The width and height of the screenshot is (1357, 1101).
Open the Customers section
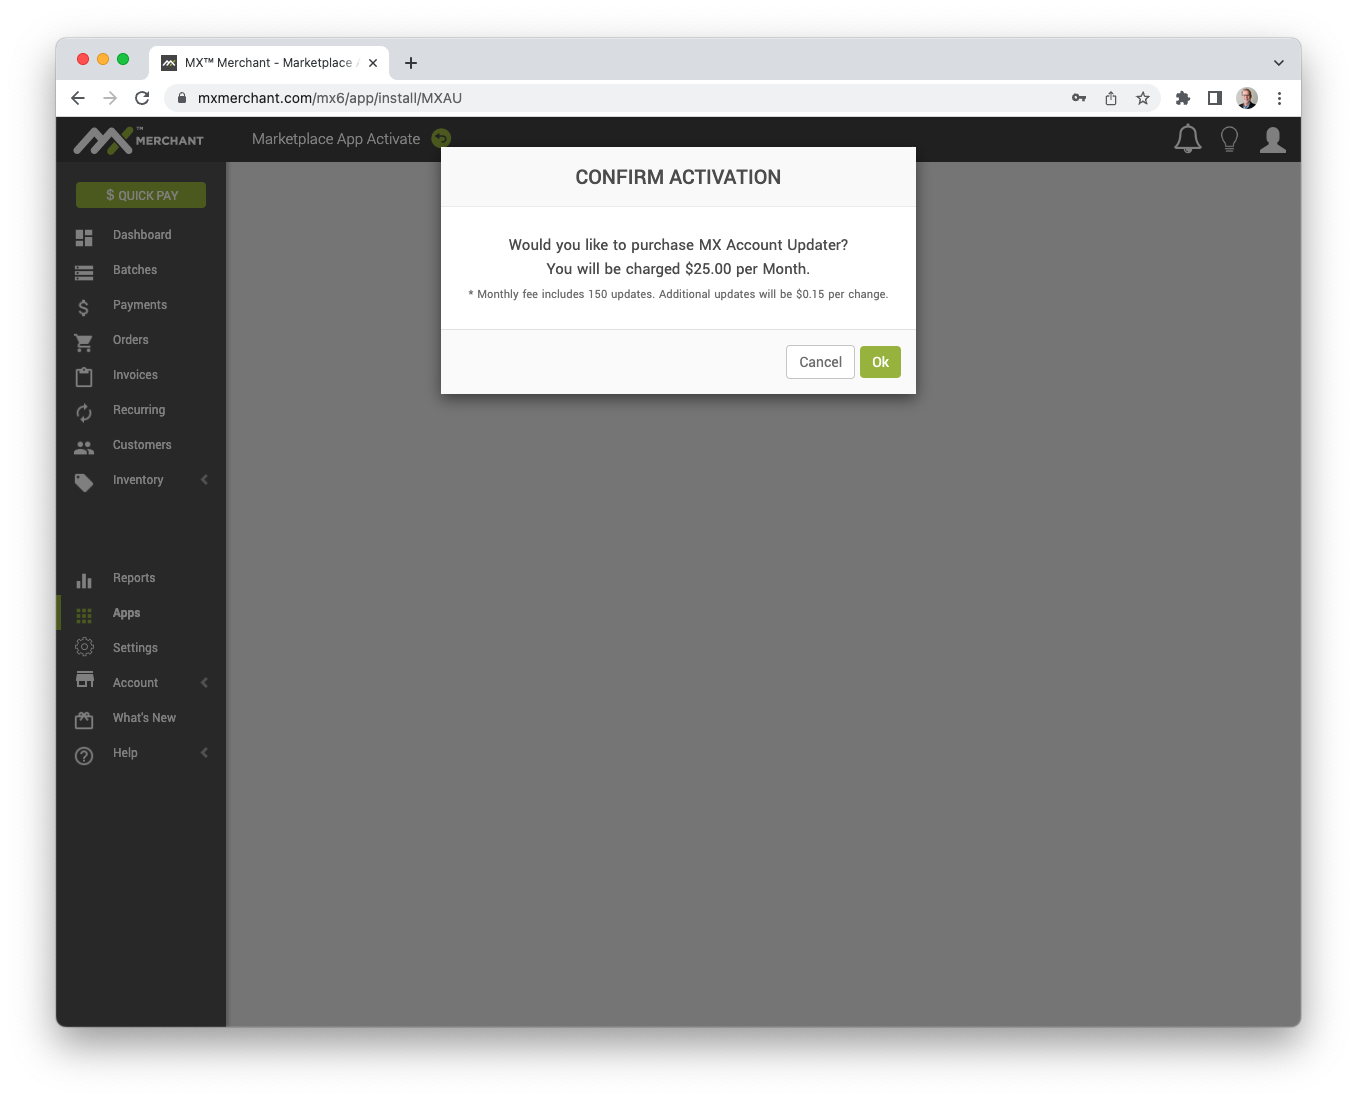(x=142, y=444)
